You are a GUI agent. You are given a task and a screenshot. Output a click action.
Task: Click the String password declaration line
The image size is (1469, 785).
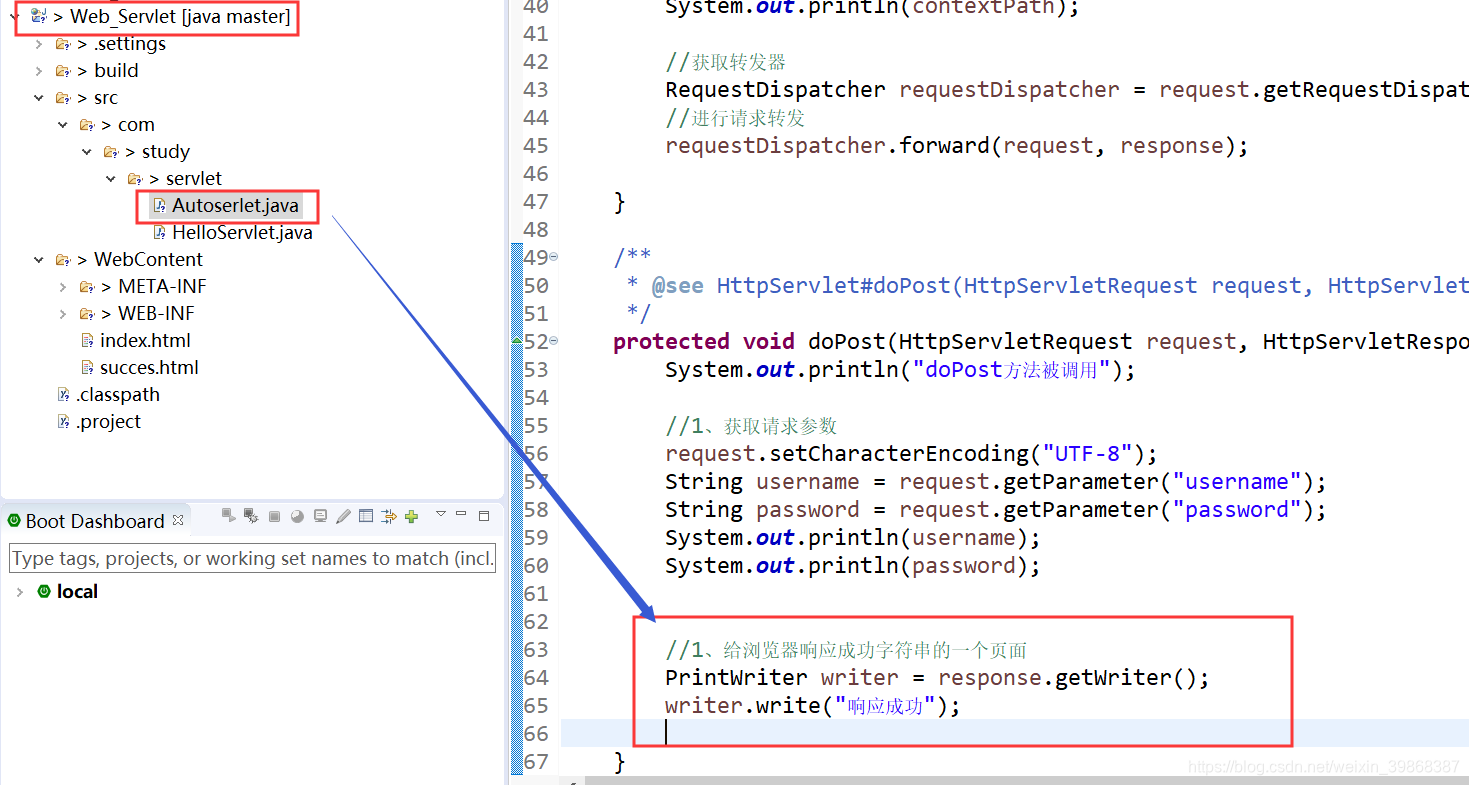coord(996,510)
